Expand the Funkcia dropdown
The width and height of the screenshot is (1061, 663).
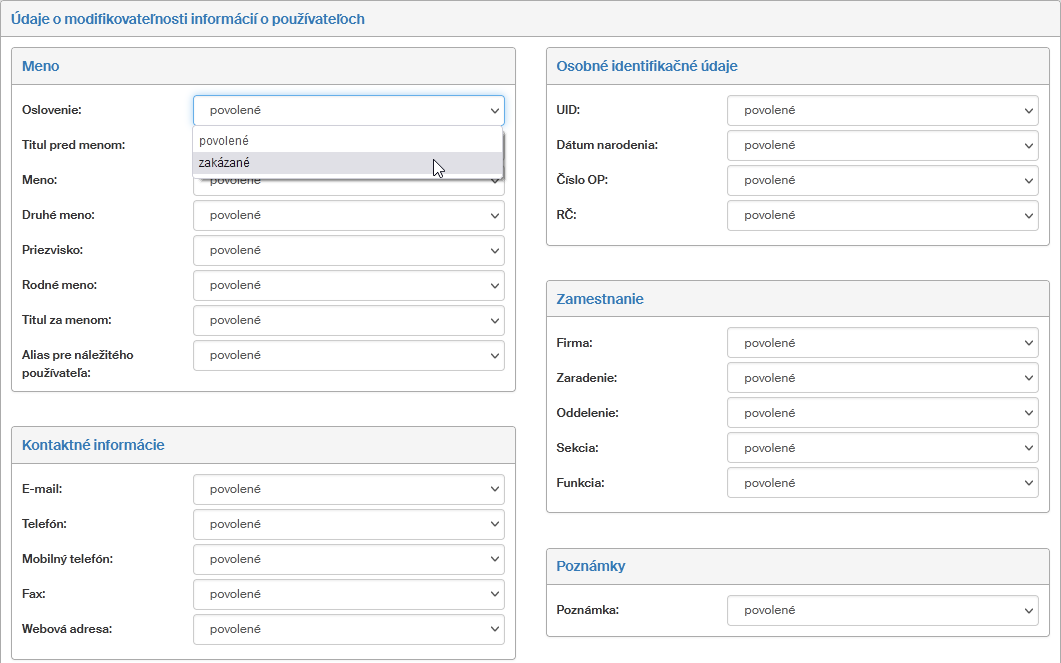coord(882,484)
